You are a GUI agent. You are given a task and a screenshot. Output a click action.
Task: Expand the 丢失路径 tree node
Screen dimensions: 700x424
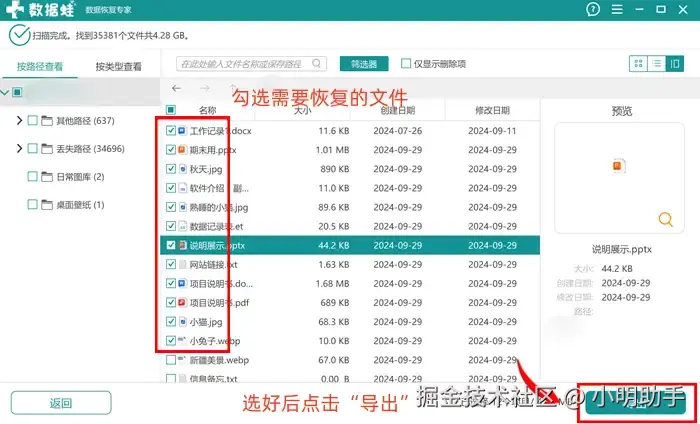19,149
